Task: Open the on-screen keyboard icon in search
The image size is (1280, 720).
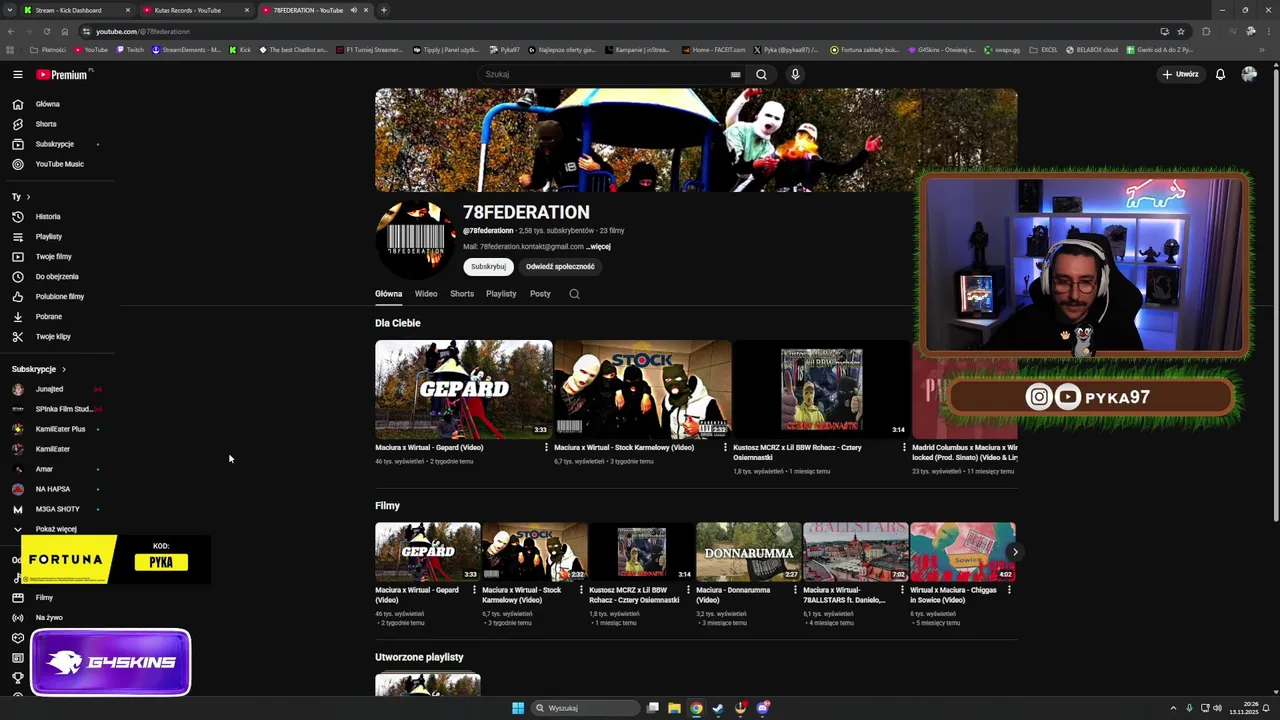Action: 735,74
